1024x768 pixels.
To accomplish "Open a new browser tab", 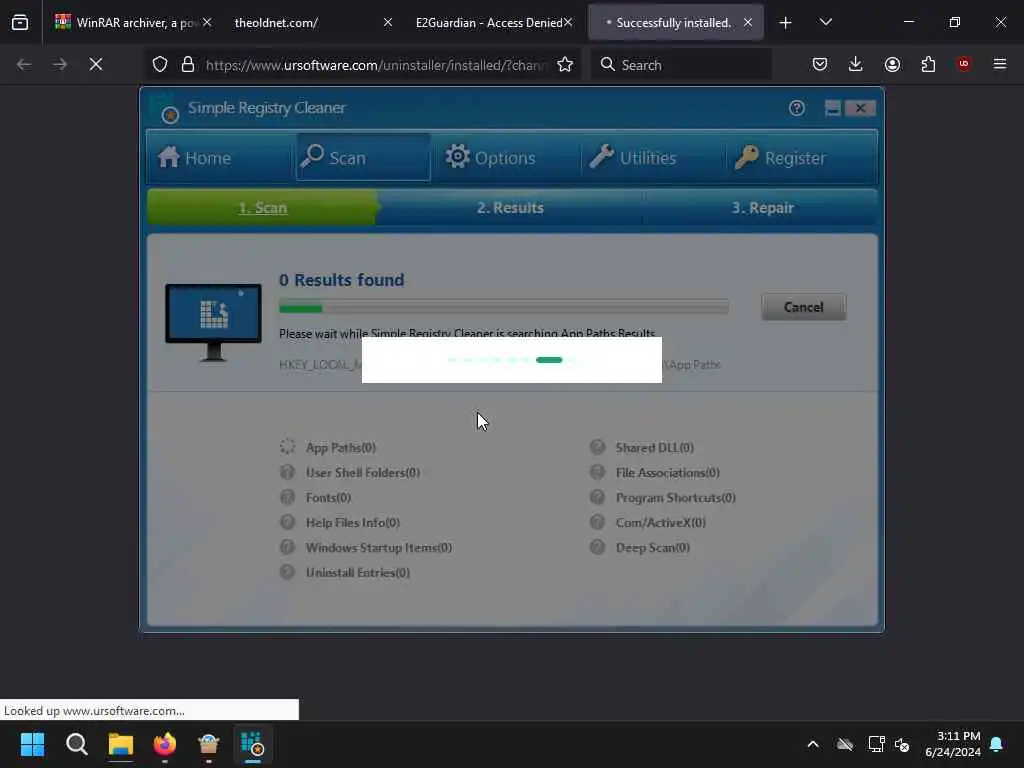I will point(786,23).
